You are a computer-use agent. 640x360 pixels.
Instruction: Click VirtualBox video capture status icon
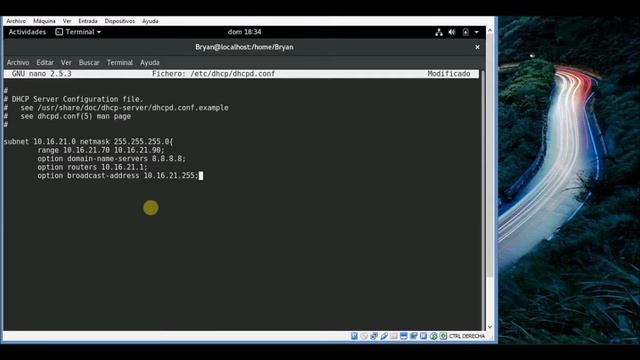pyautogui.click(x=413, y=336)
